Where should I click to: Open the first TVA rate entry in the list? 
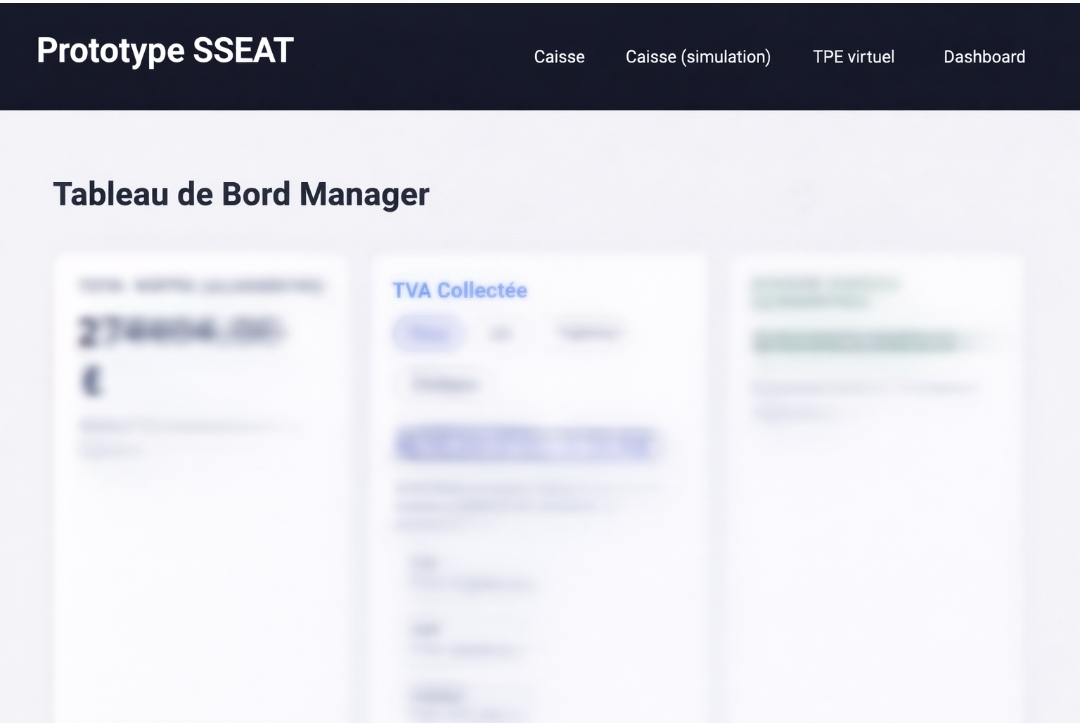coord(470,574)
